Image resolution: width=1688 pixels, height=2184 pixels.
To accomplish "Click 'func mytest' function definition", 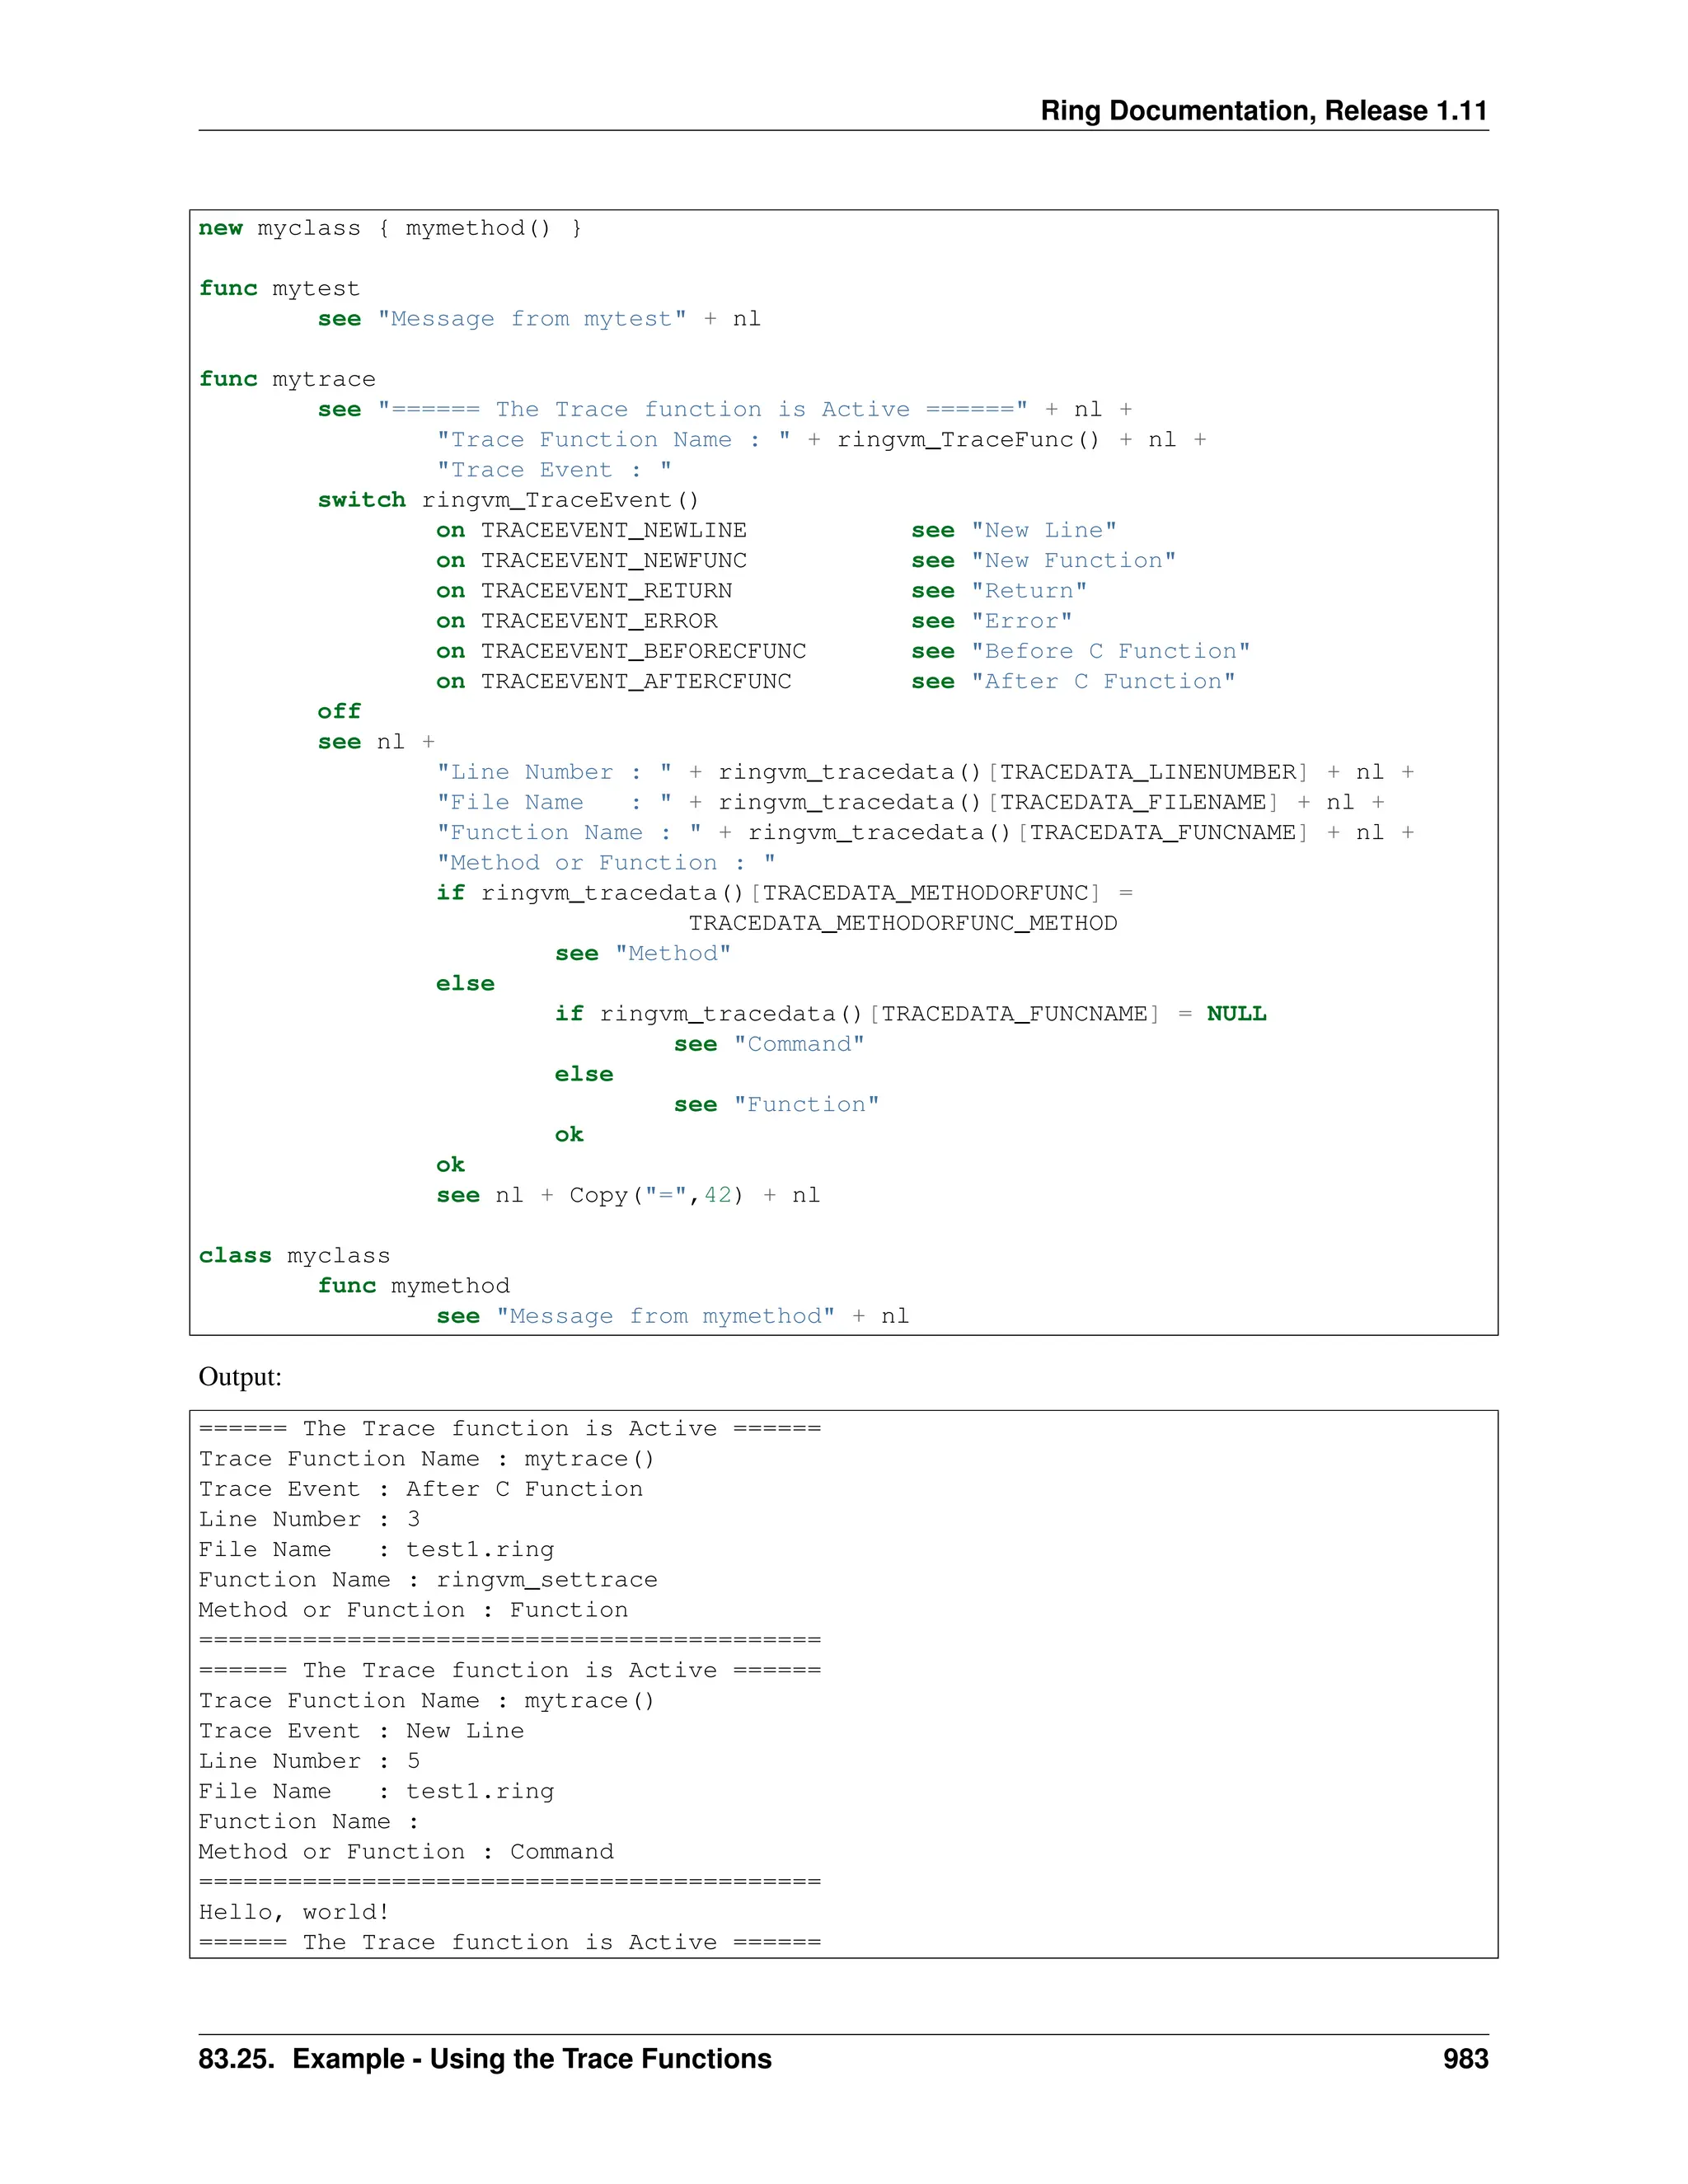I will [x=278, y=289].
